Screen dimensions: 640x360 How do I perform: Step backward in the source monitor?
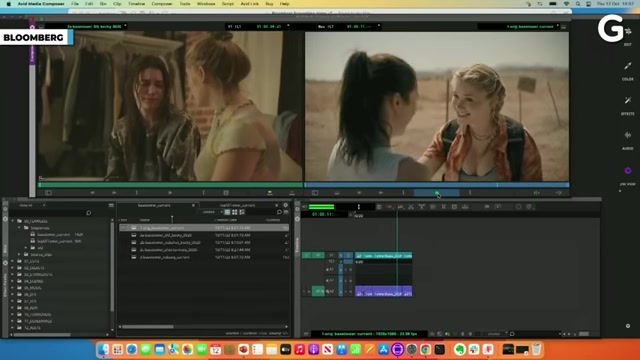92,193
